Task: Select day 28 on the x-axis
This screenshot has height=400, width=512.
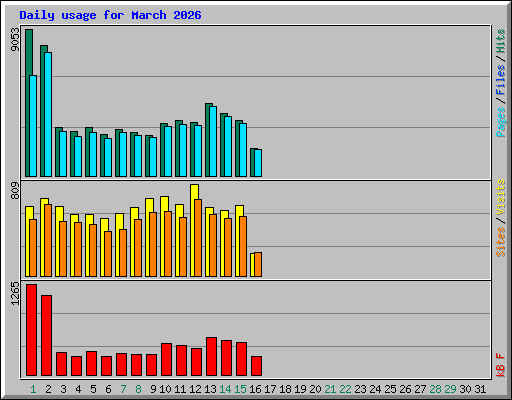Action: 435,389
